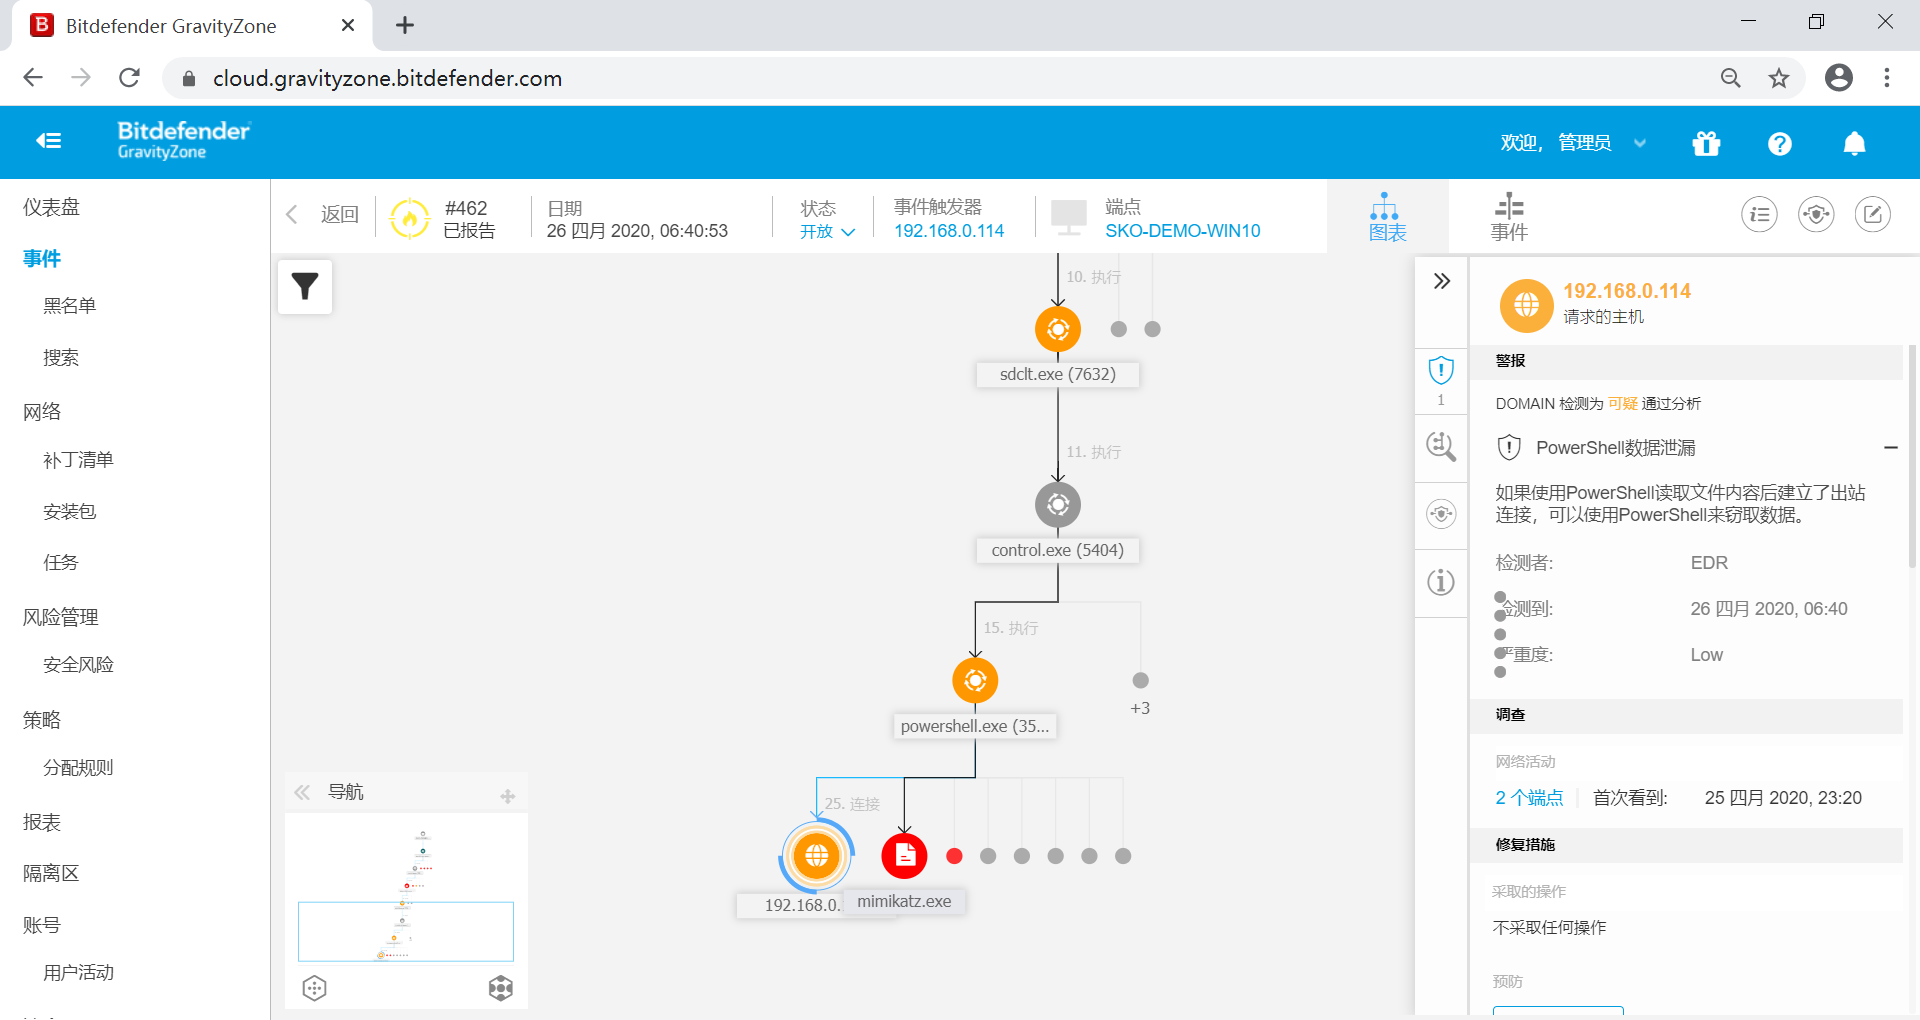Open the help question mark icon
Screen dimensions: 1920x1020
[1780, 144]
